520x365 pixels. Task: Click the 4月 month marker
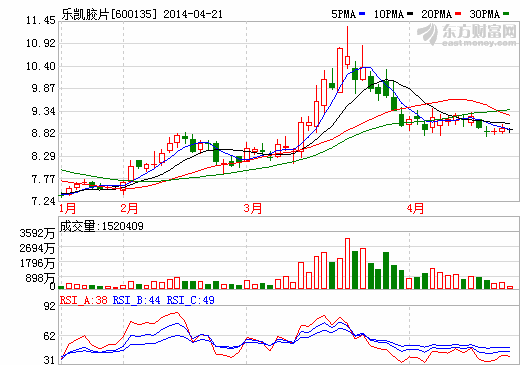click(415, 209)
